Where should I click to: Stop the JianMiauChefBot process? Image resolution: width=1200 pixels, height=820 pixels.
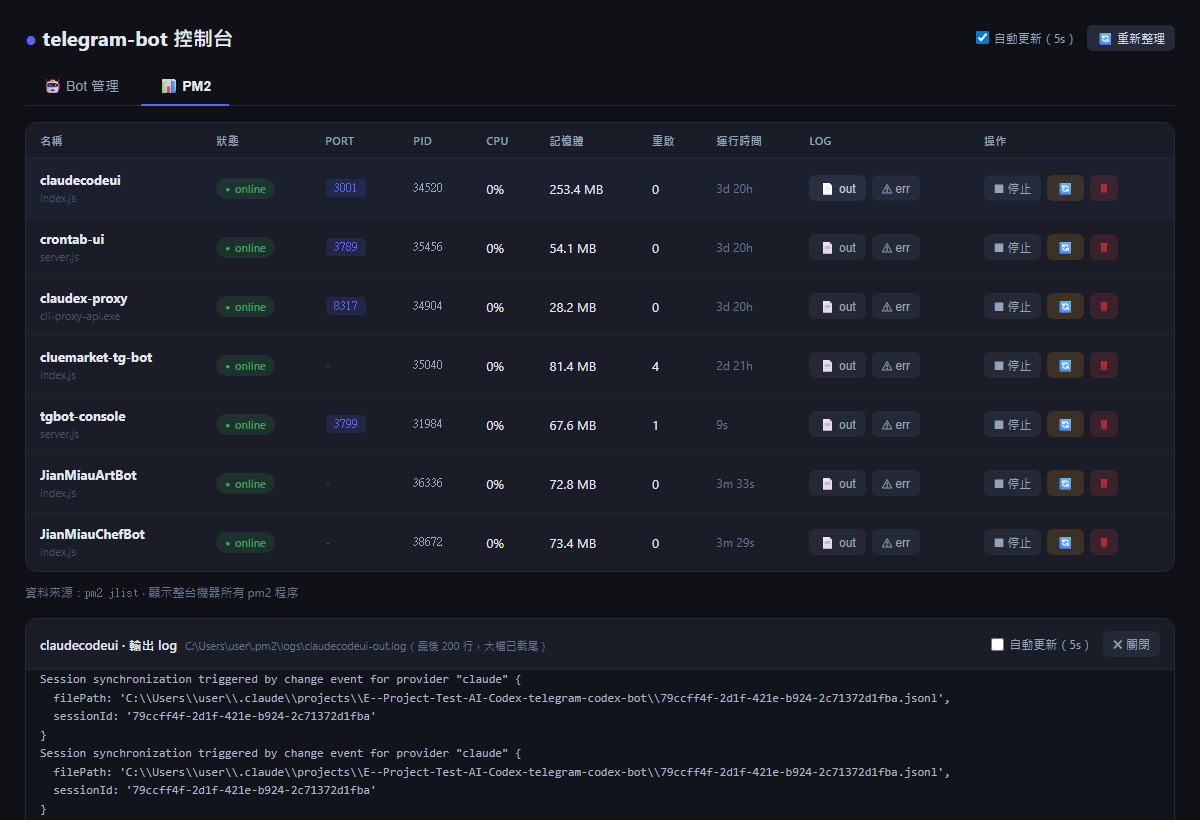click(1012, 542)
